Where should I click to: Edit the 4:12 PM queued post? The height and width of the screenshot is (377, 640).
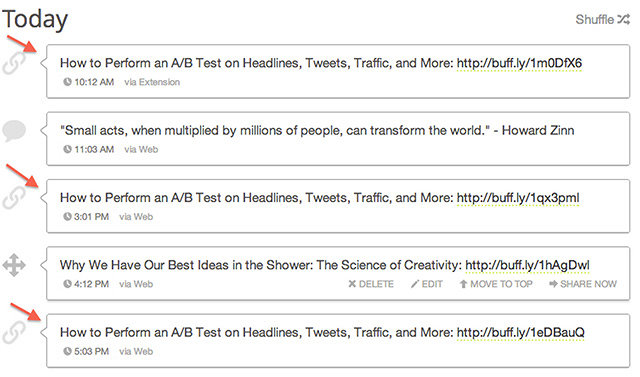pos(427,284)
